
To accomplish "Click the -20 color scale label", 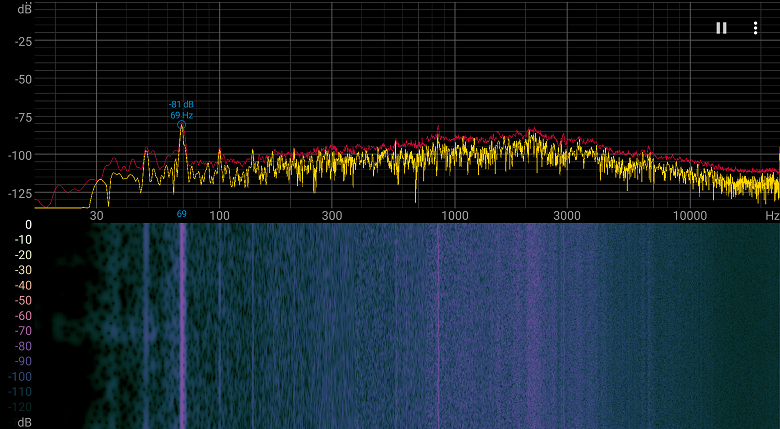I will tap(23, 255).
